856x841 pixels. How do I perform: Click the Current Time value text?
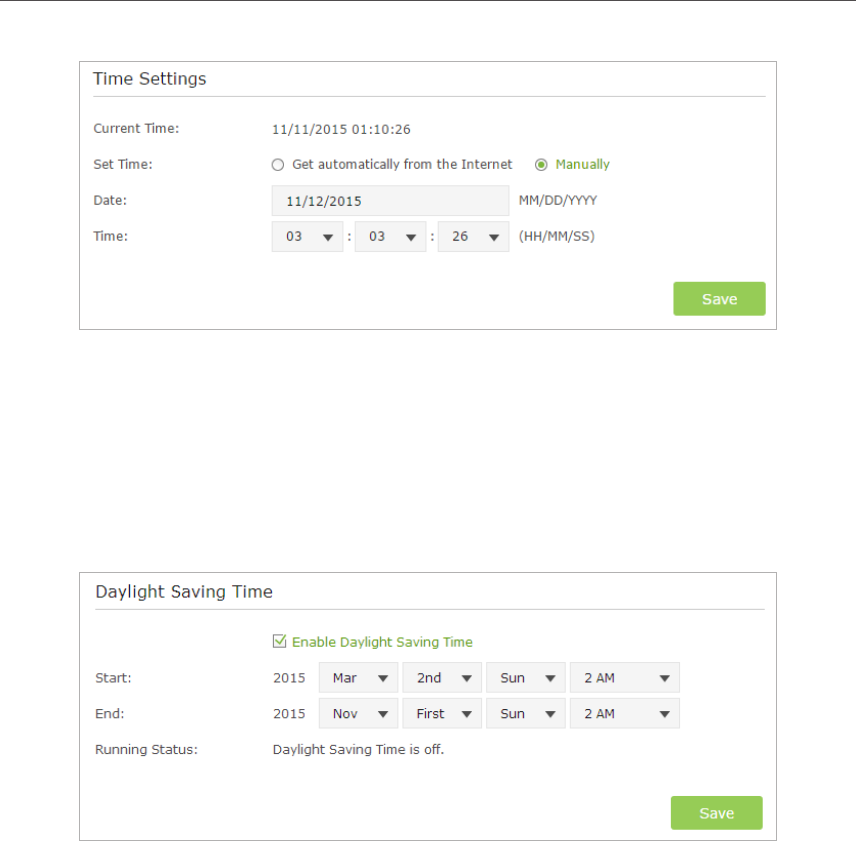(x=341, y=129)
